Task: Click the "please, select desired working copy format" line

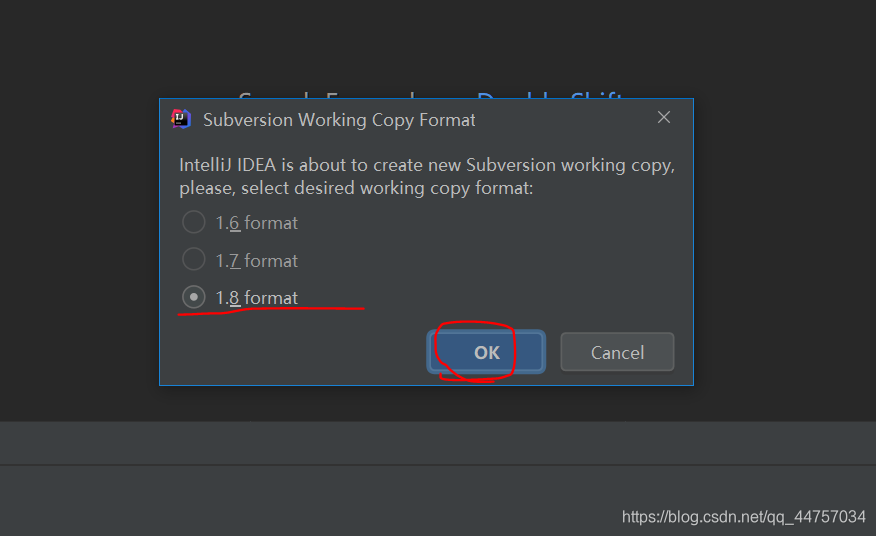Action: 355,188
